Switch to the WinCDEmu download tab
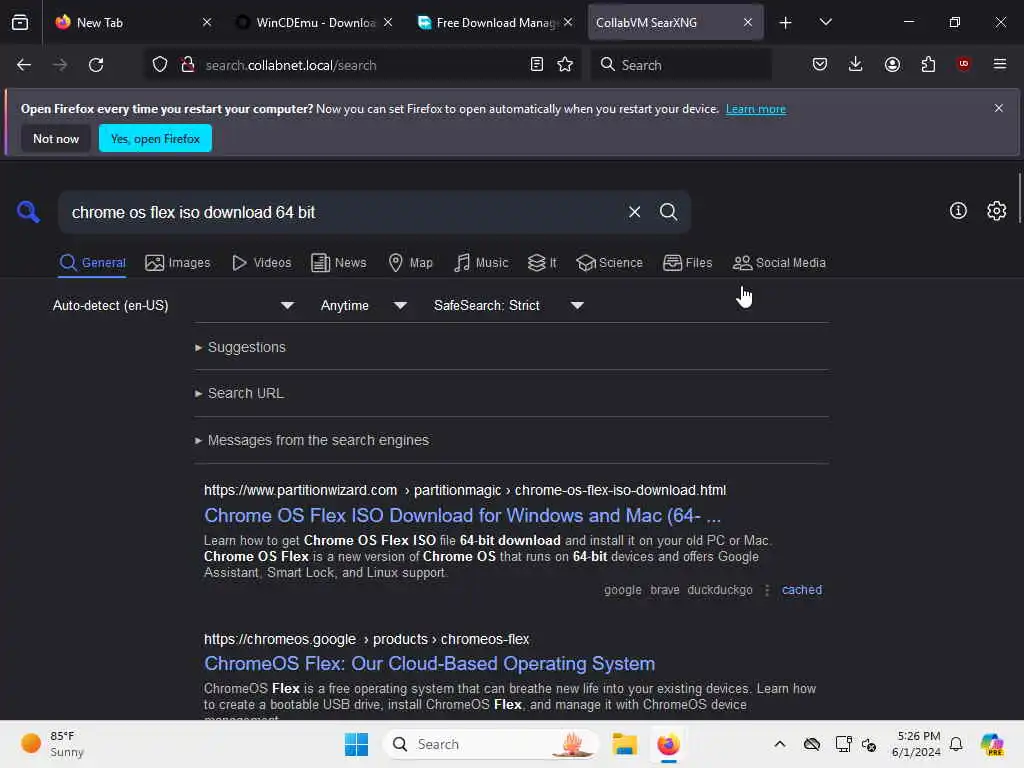The height and width of the screenshot is (768, 1024). [x=315, y=22]
